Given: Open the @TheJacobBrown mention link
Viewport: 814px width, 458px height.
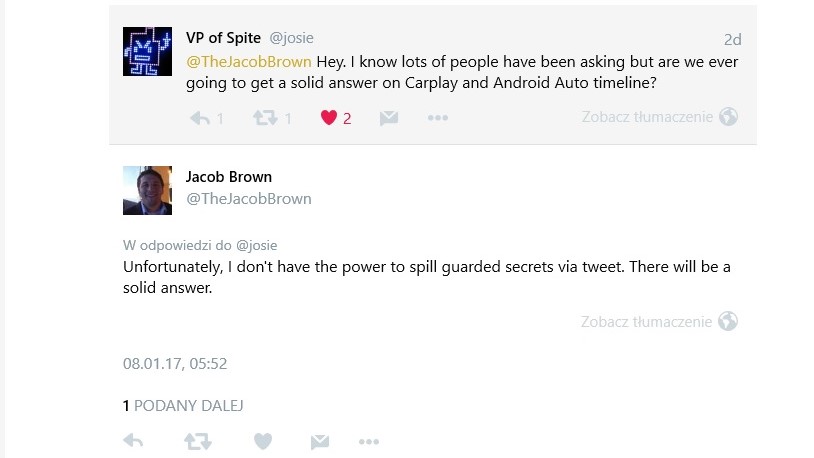Looking at the screenshot, I should pyautogui.click(x=249, y=61).
